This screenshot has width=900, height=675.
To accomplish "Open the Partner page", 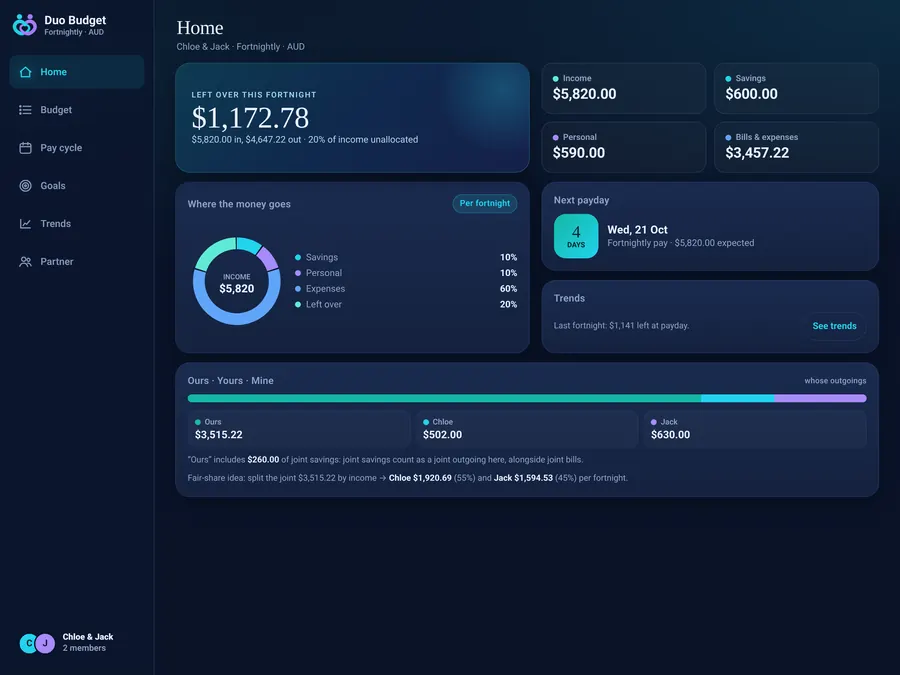I will (77, 261).
